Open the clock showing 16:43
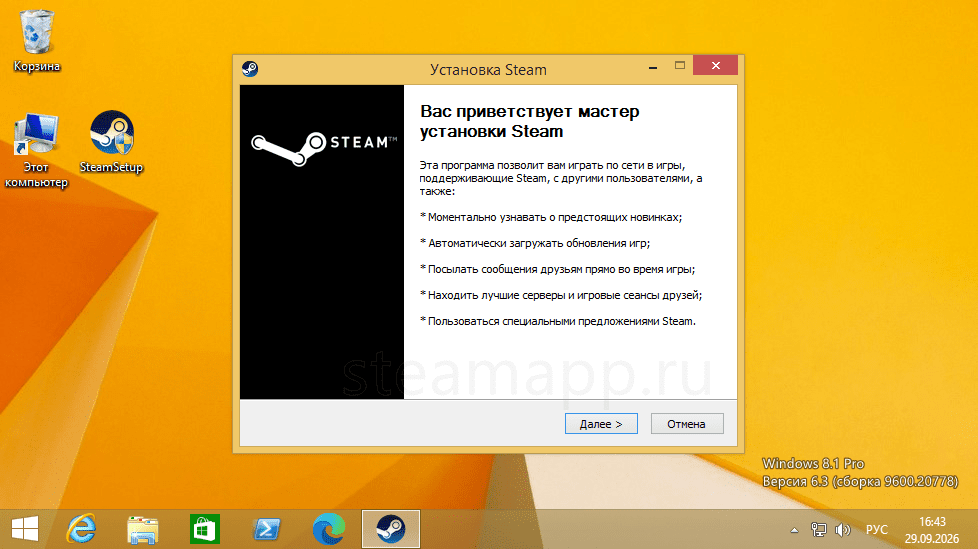 (x=932, y=530)
